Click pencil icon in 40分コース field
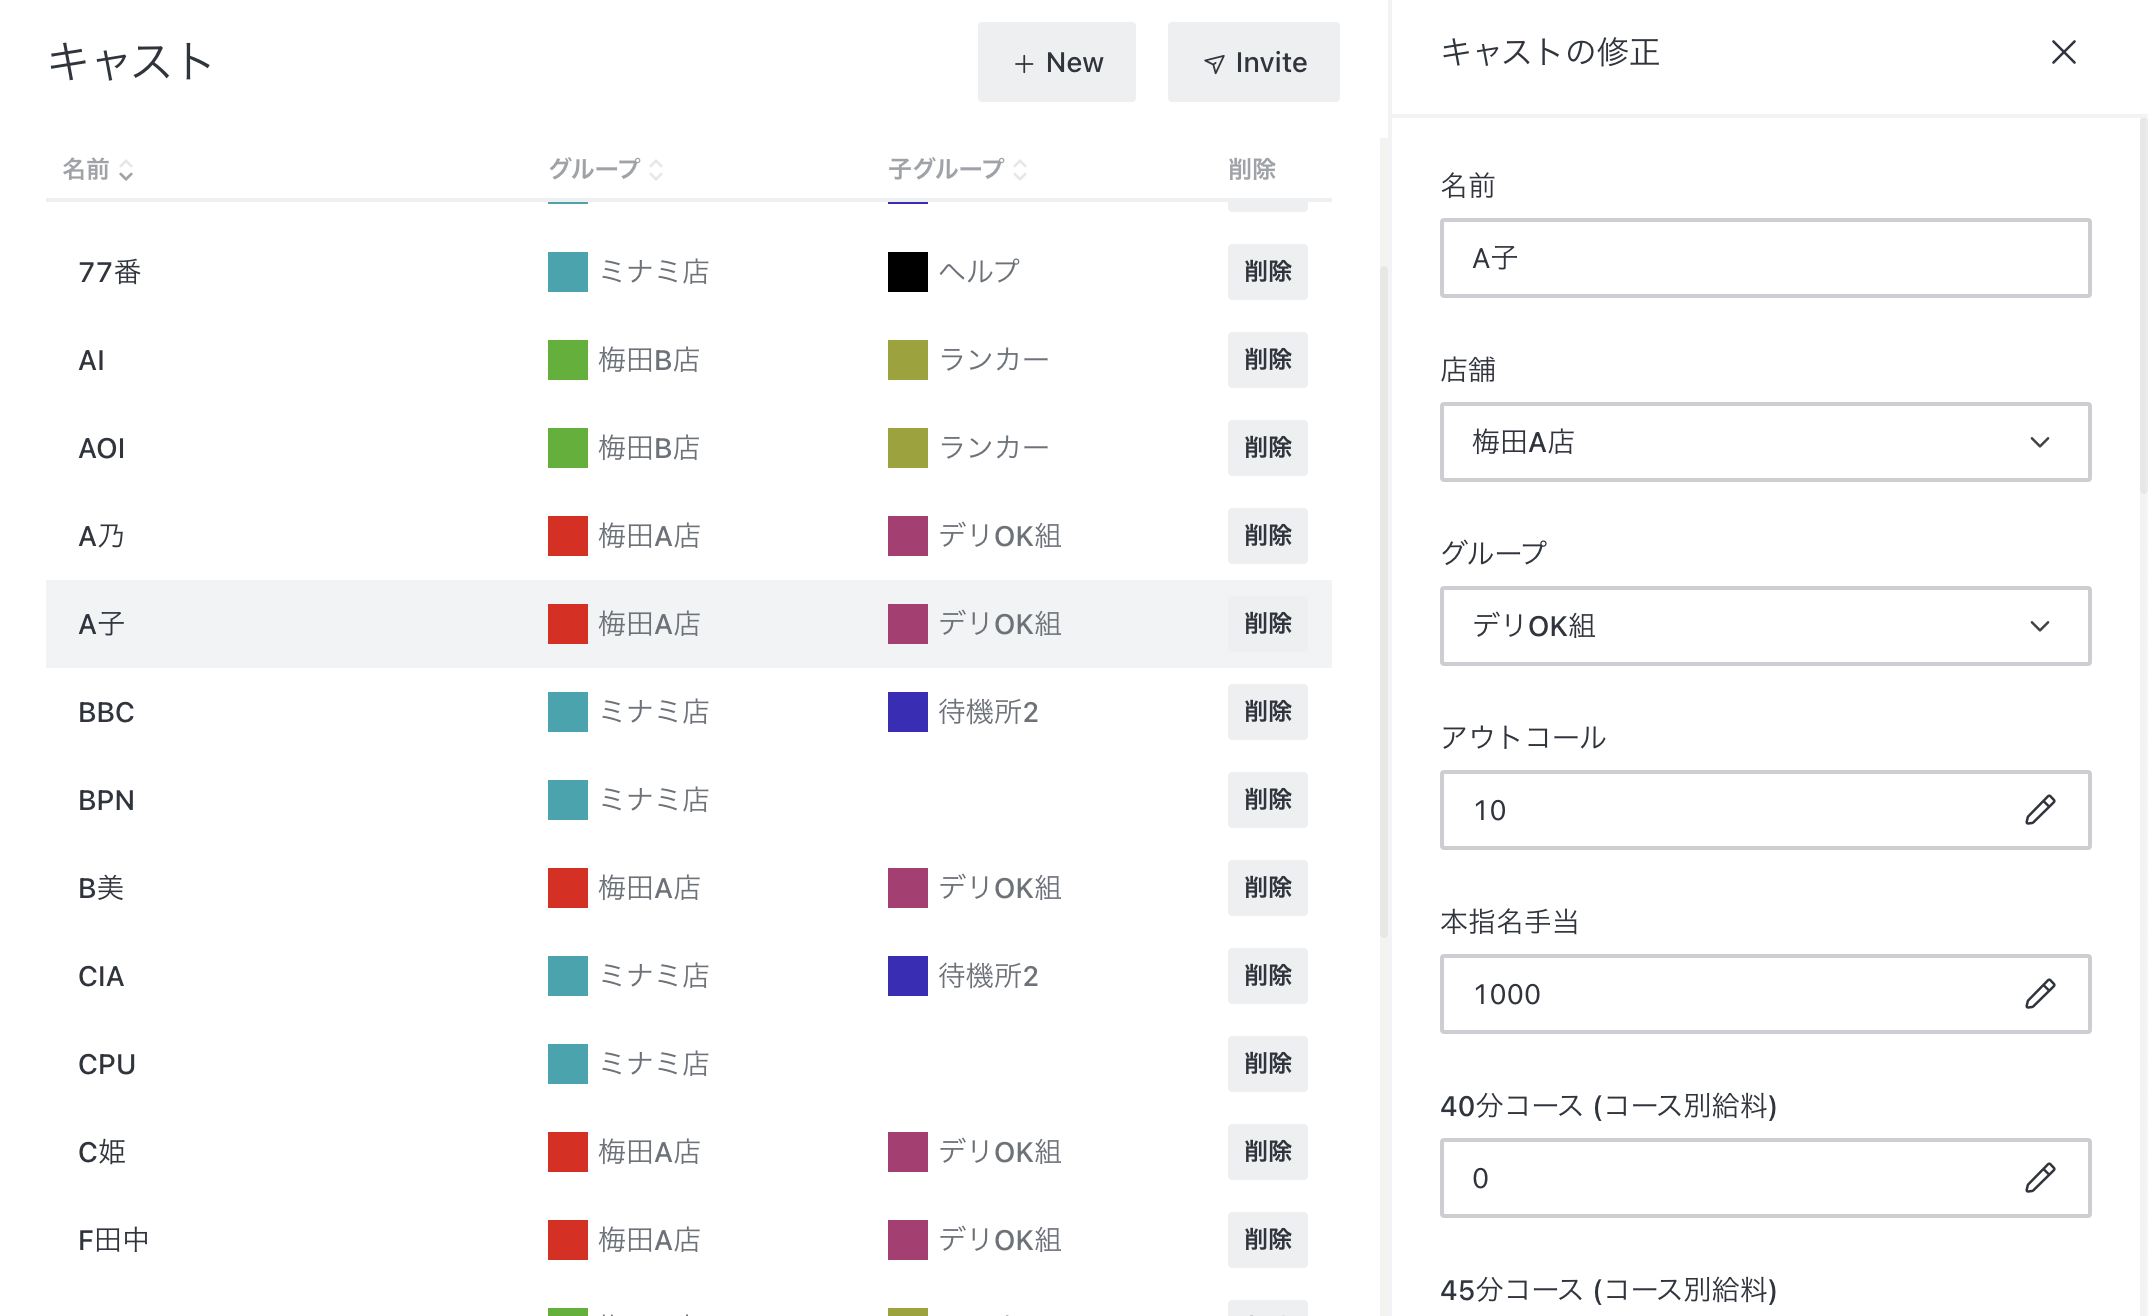The image size is (2148, 1316). click(2039, 1177)
